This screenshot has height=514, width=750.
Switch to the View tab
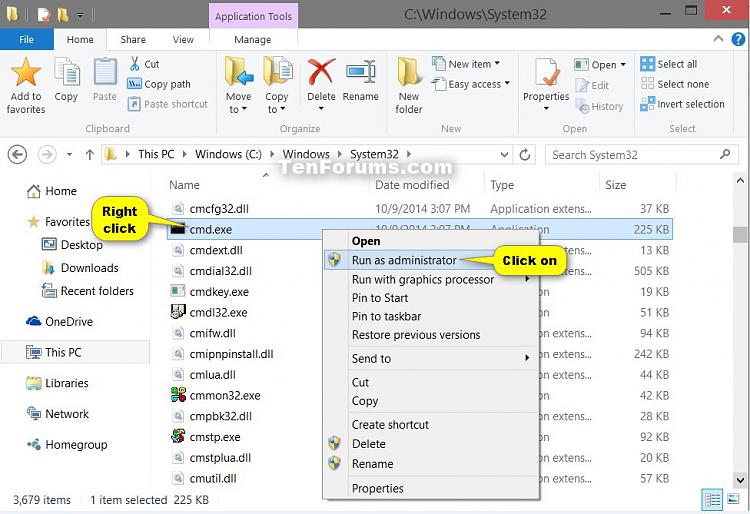[x=183, y=40]
